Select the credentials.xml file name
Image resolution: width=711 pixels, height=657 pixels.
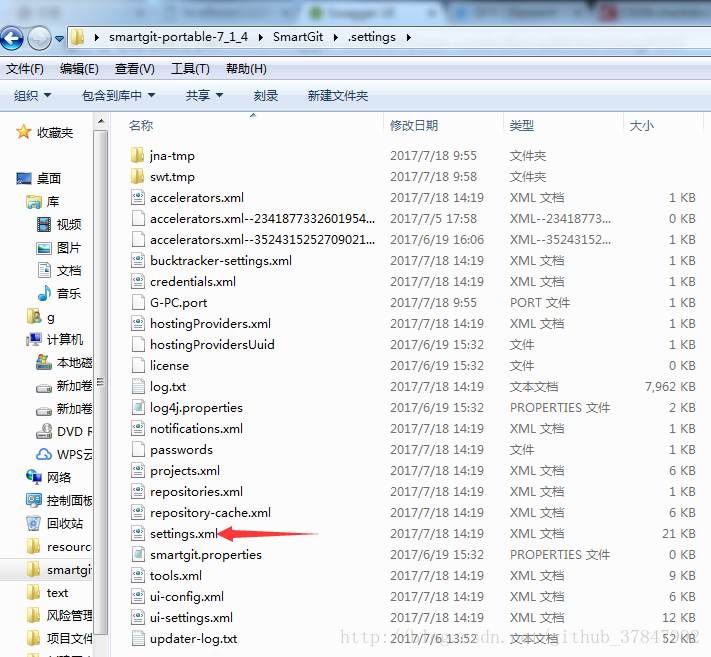(193, 282)
